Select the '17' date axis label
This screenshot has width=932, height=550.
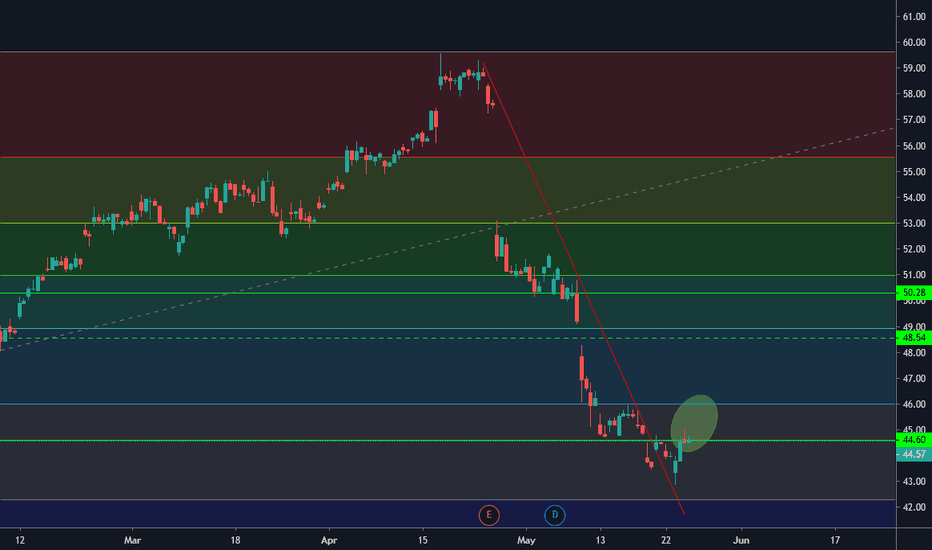[835, 540]
